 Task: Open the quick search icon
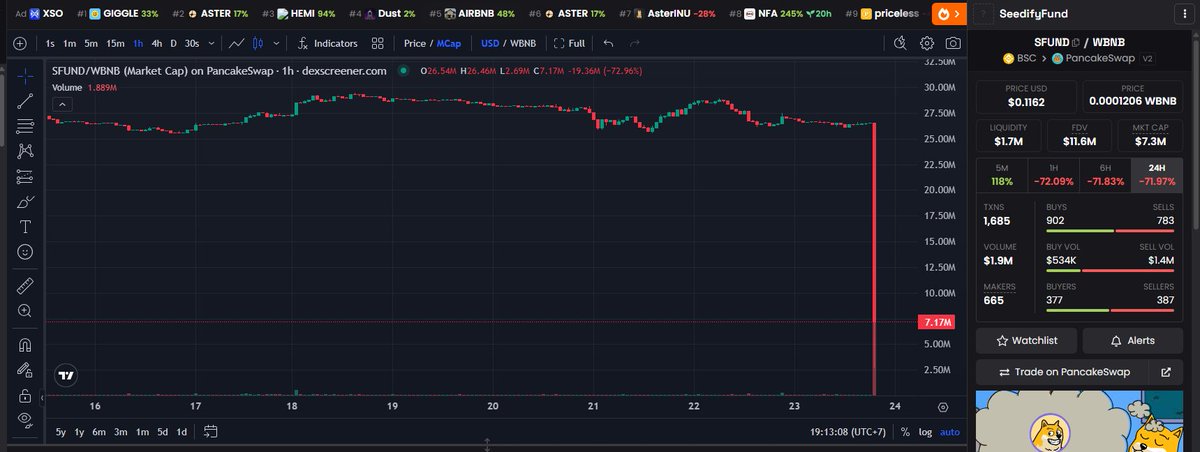click(x=900, y=43)
